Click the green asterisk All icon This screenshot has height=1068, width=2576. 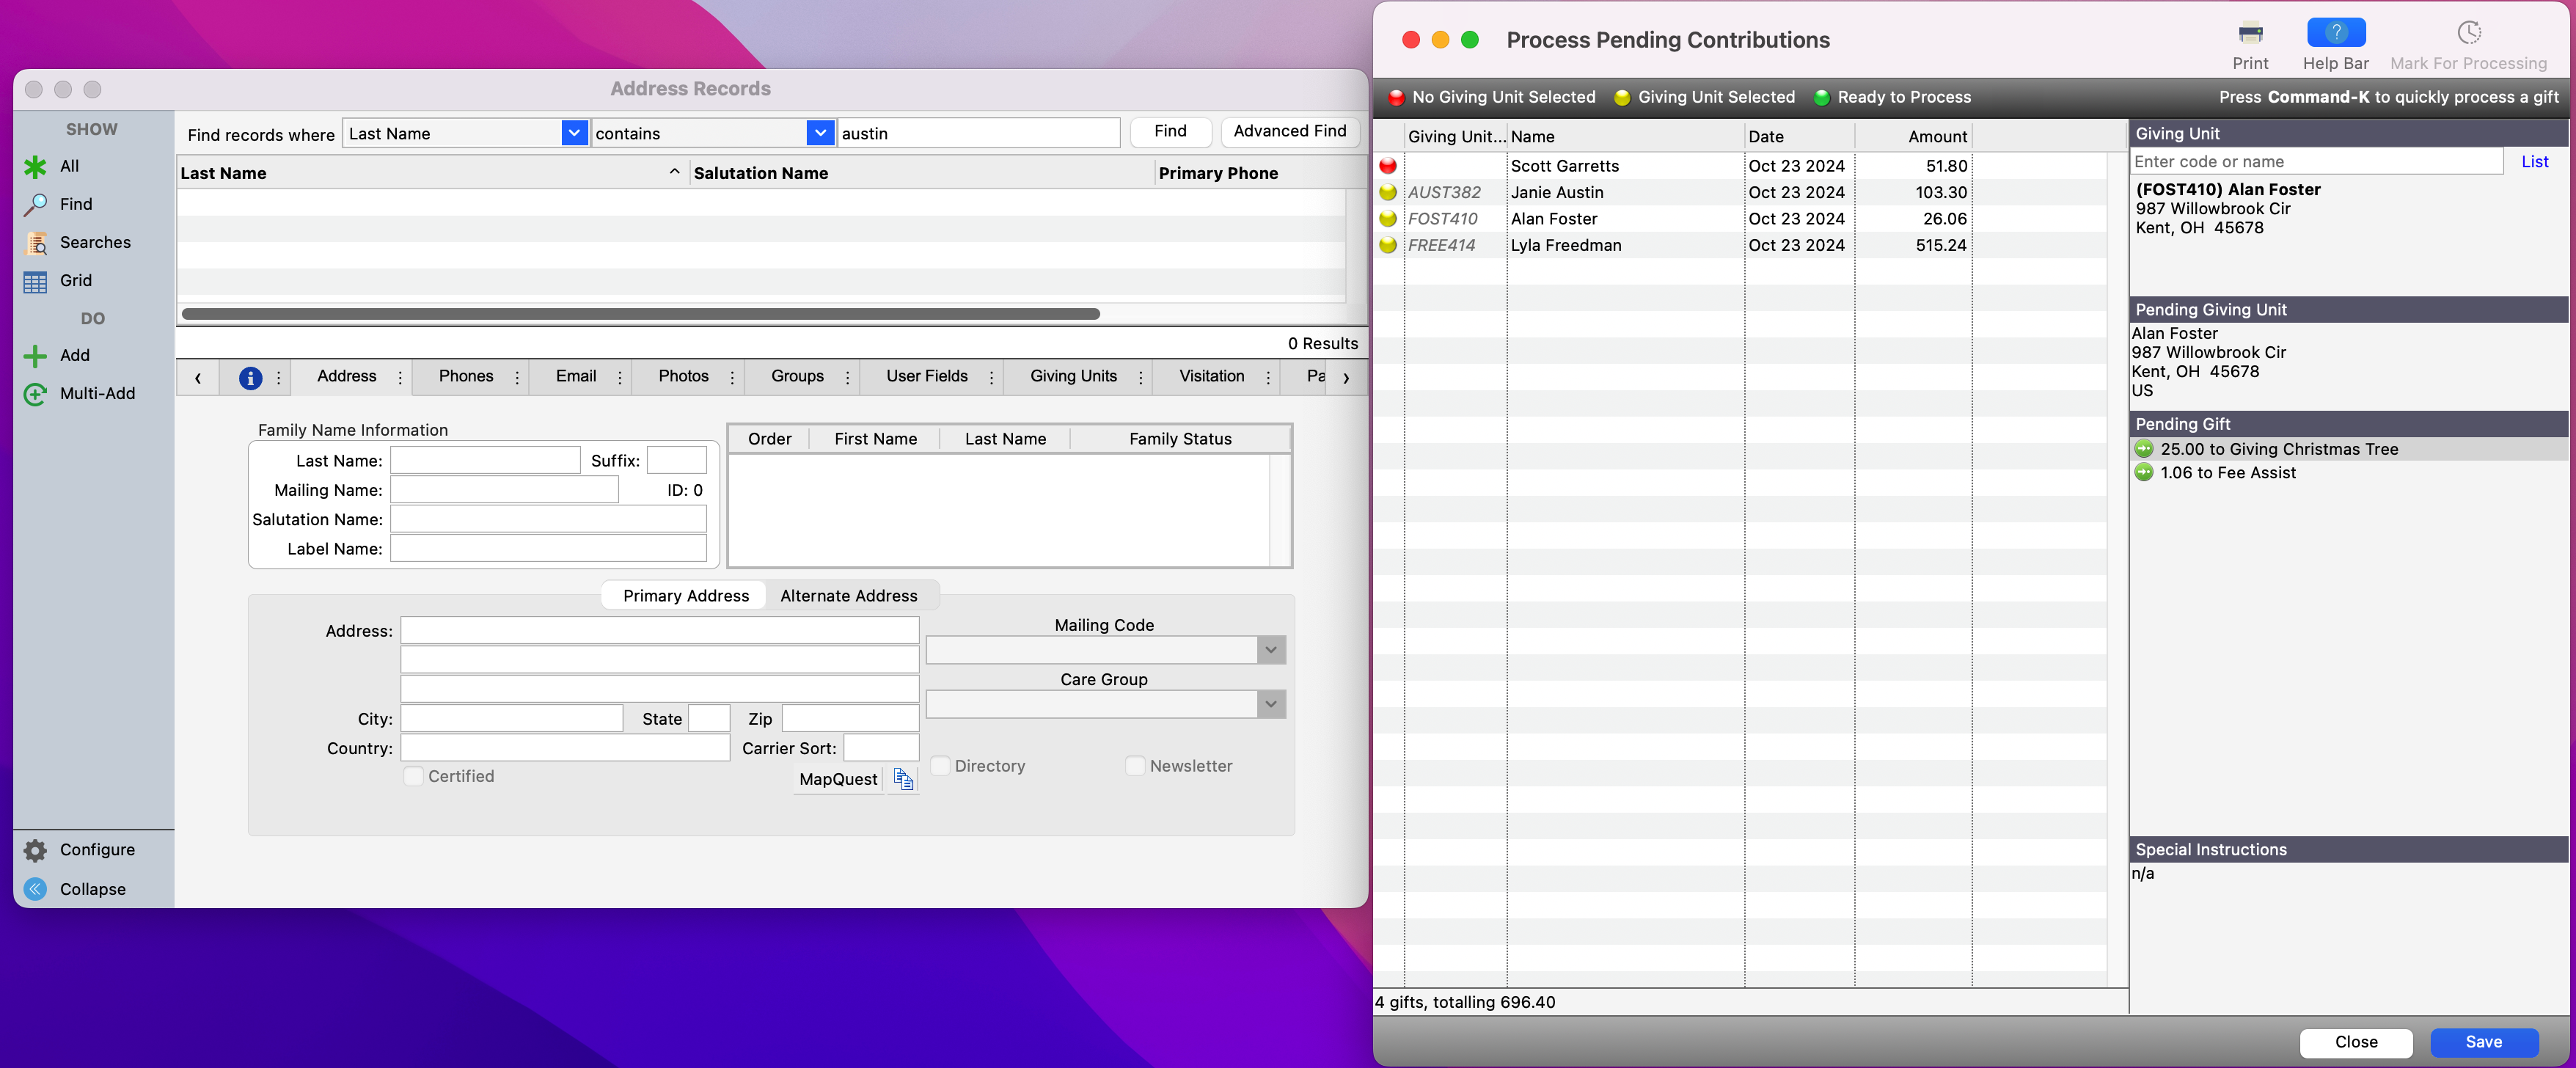(35, 167)
